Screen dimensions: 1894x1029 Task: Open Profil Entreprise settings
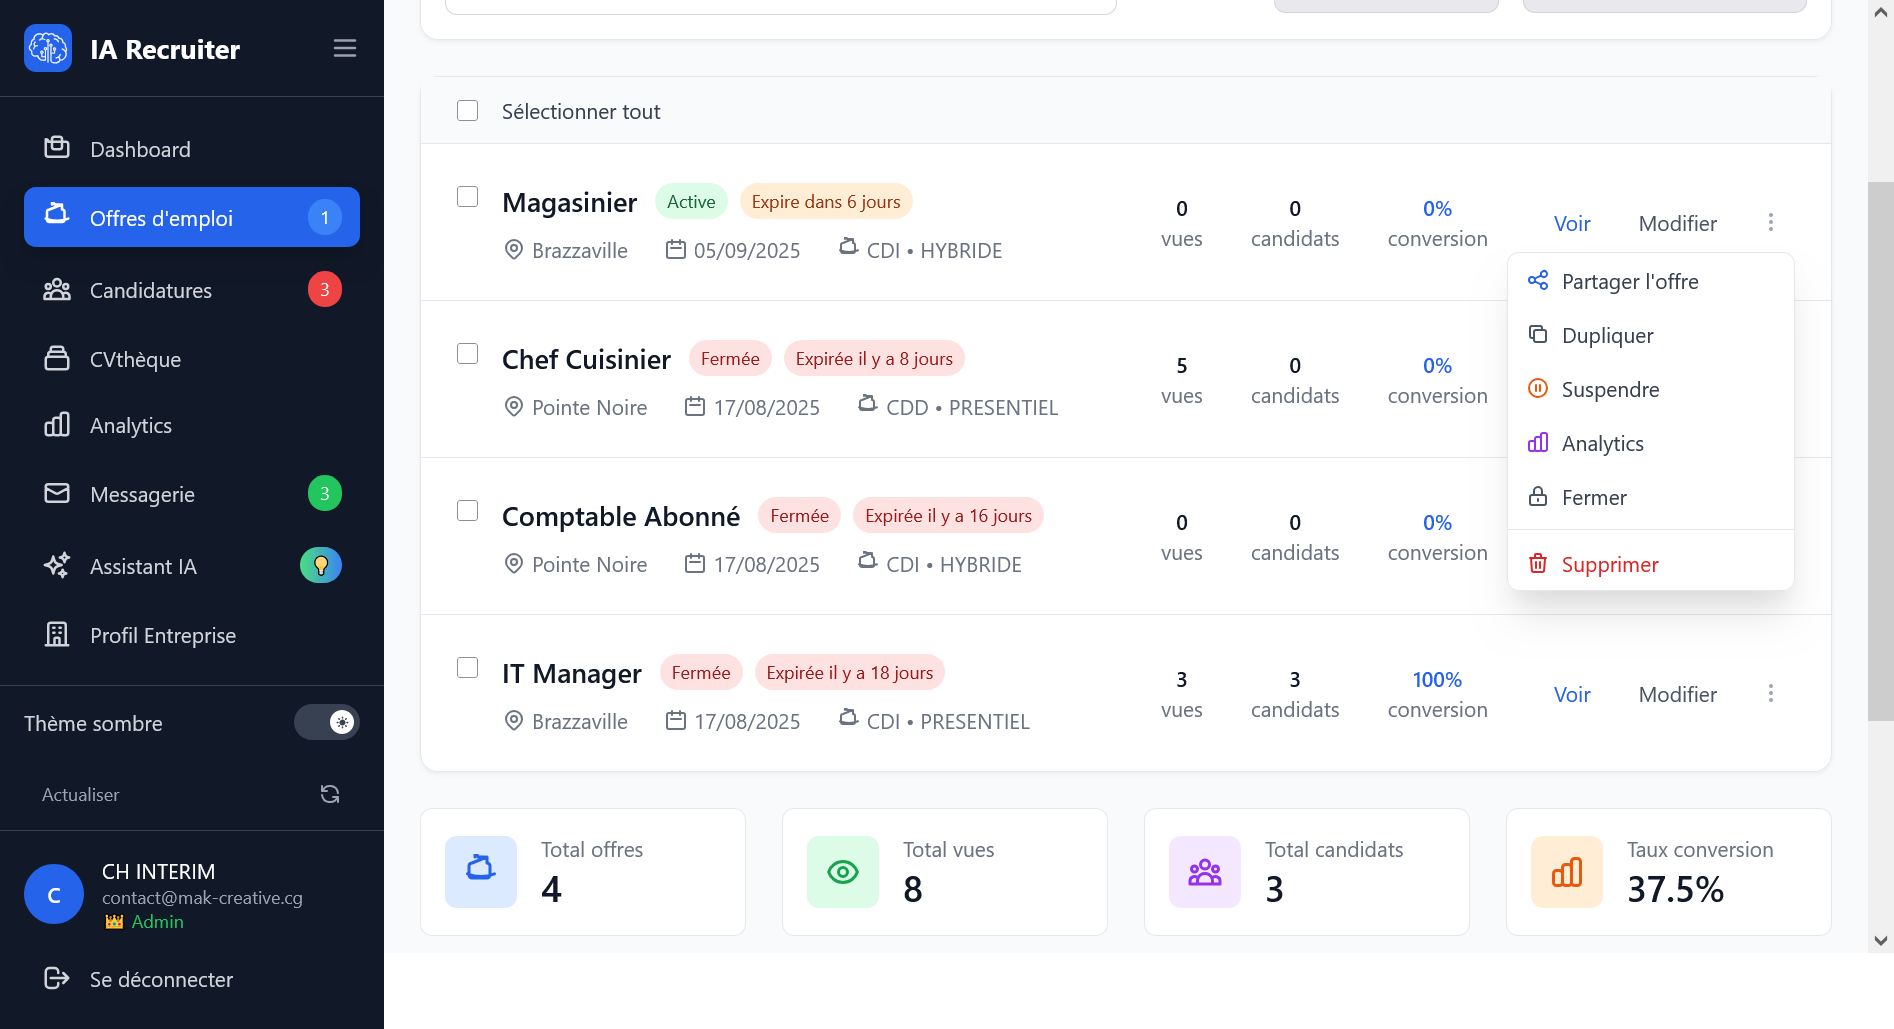click(x=162, y=635)
